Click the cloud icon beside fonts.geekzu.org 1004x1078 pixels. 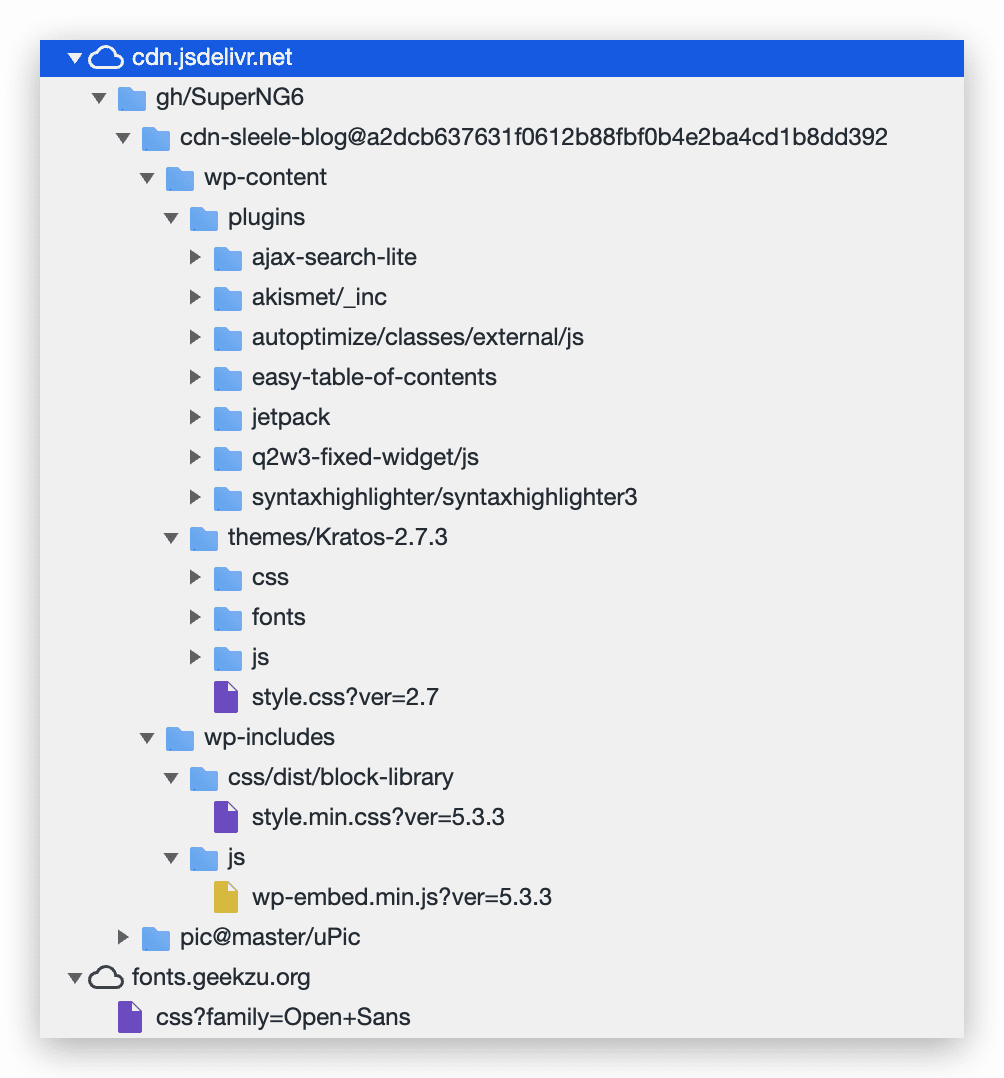107,978
